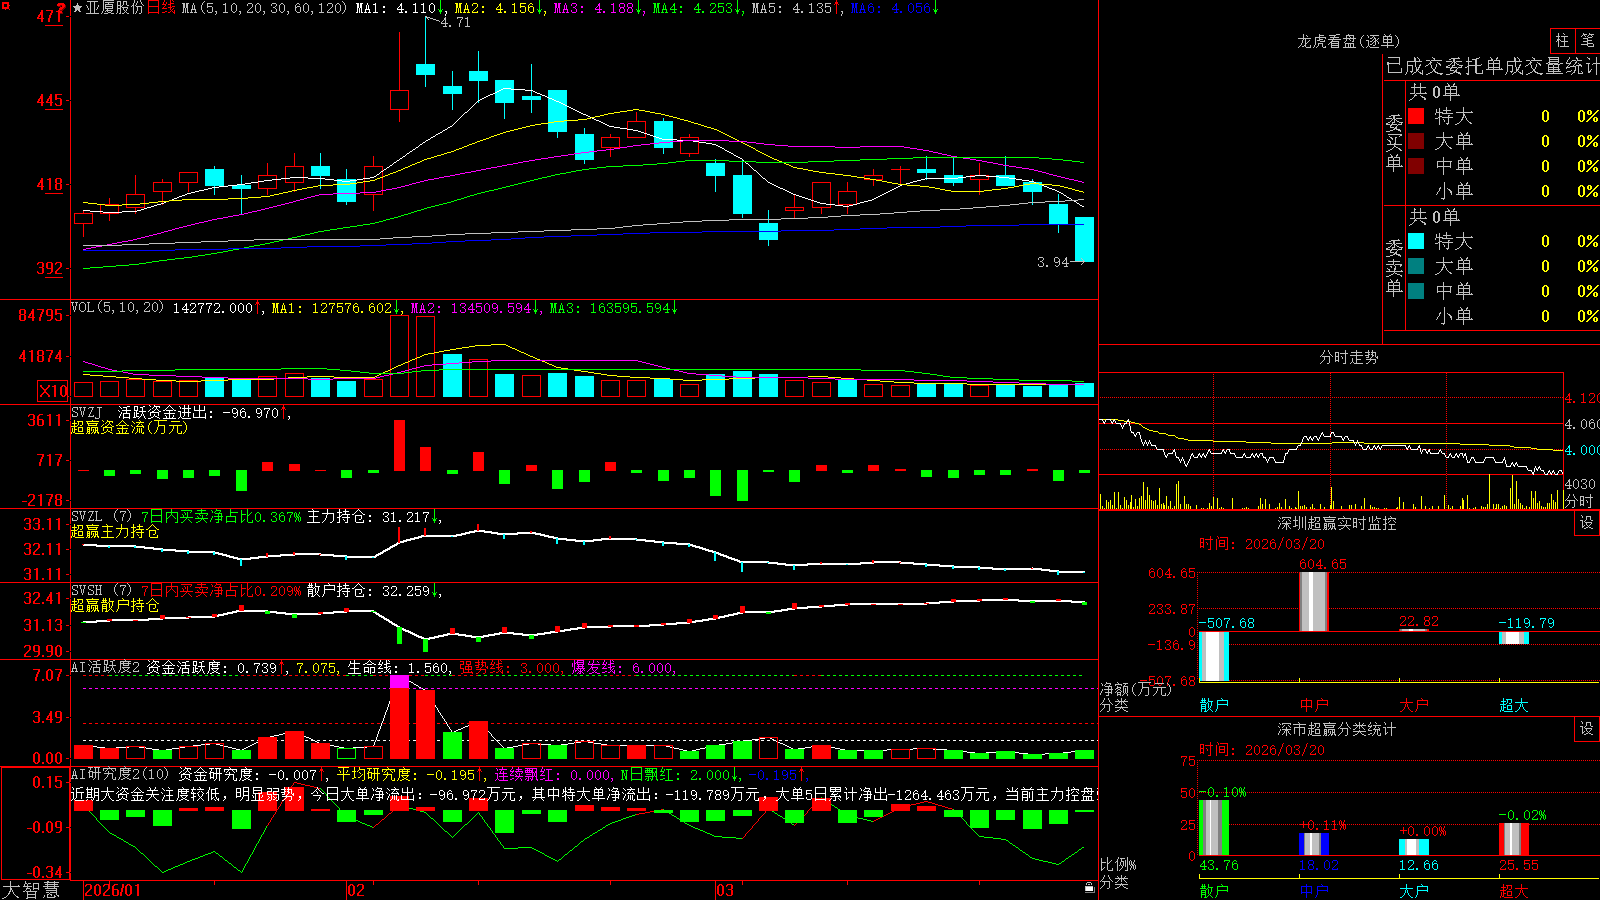Open VOL(5,10,20) indicator parameters
Screen dimensions: 1600x900
pos(118,308)
